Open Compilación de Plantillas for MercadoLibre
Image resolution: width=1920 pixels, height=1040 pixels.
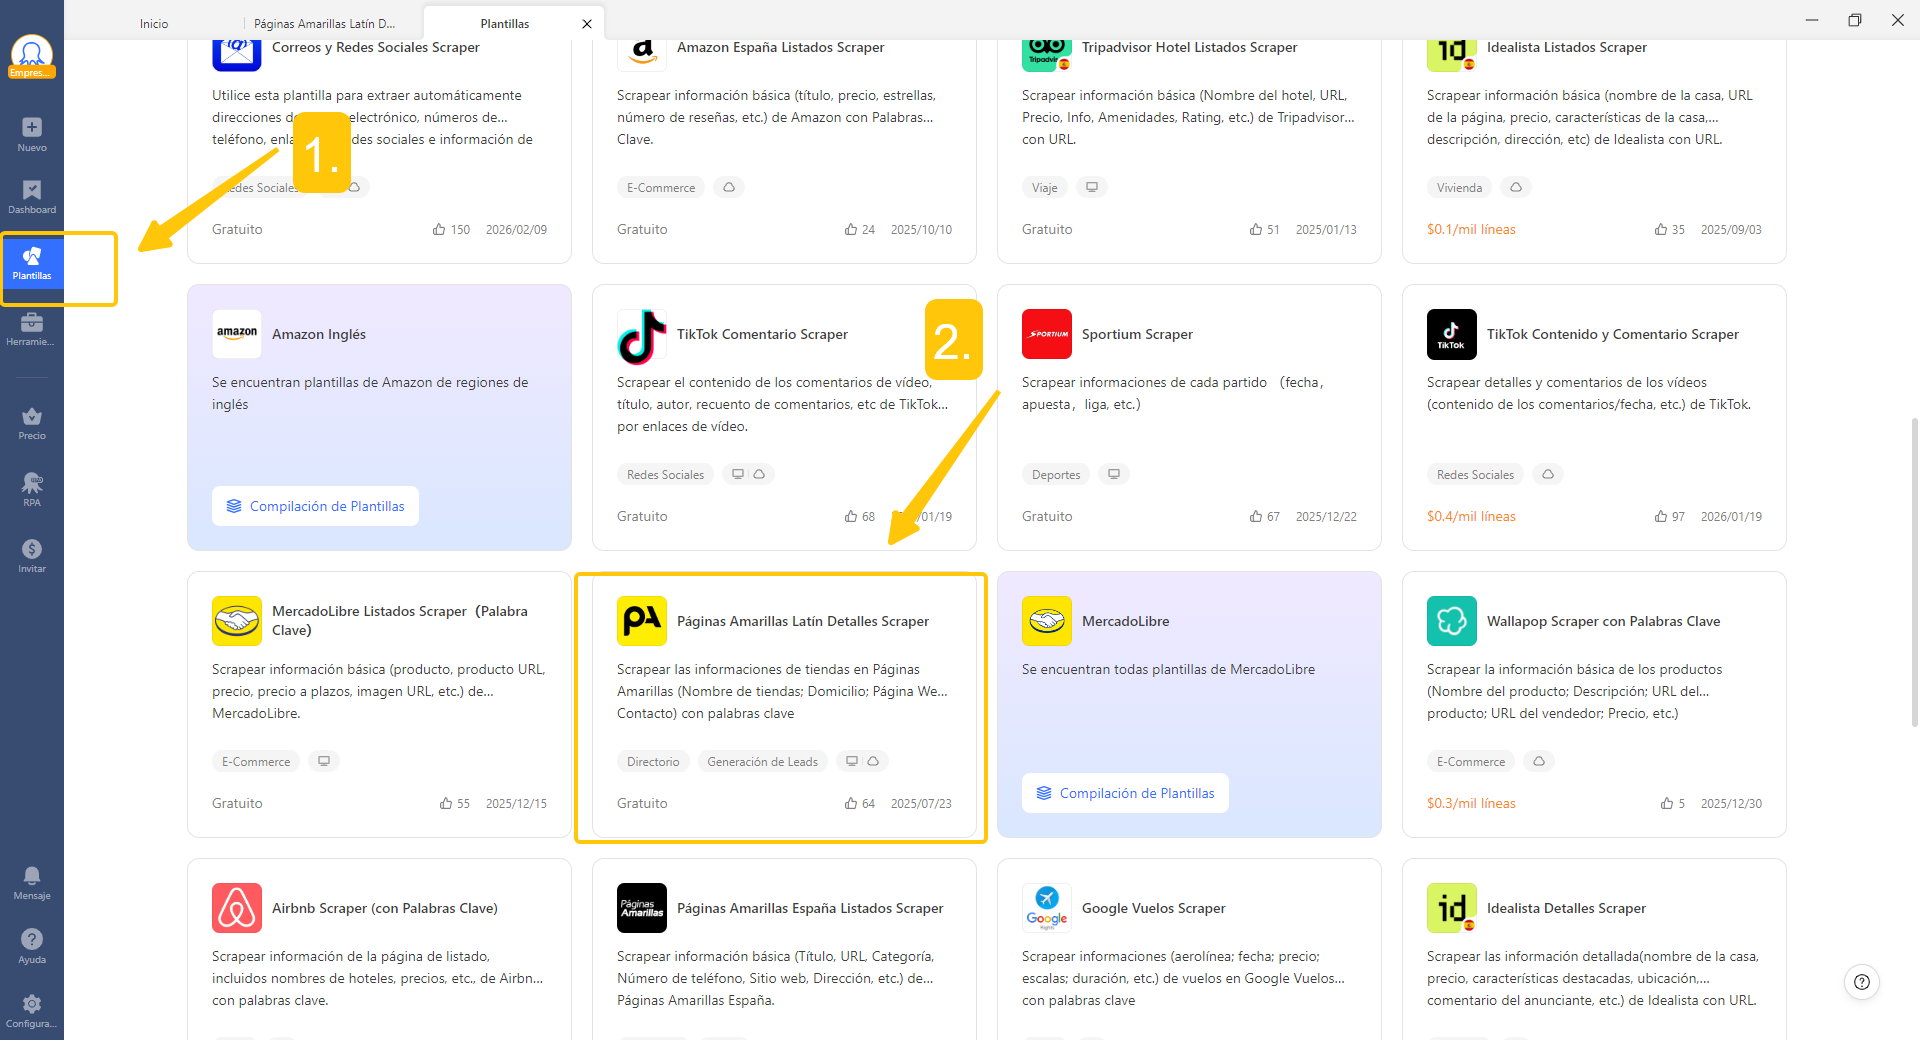[x=1126, y=793]
